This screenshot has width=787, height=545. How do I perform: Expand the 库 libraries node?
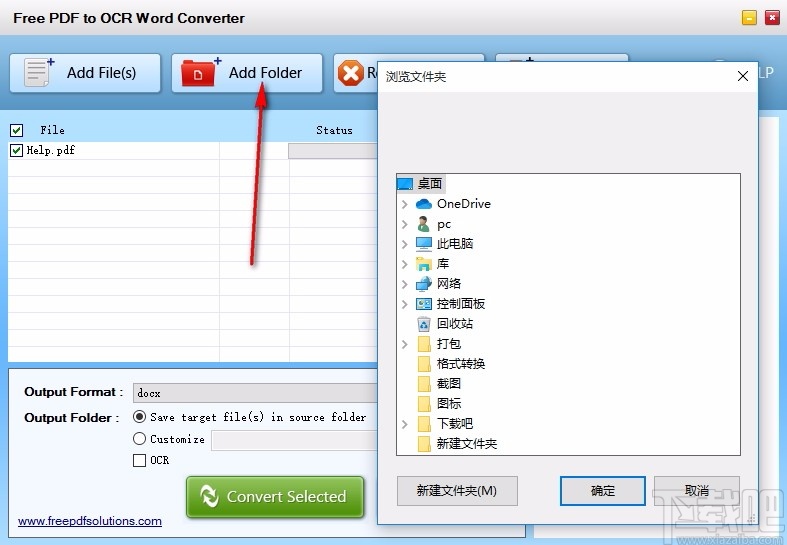coord(405,264)
